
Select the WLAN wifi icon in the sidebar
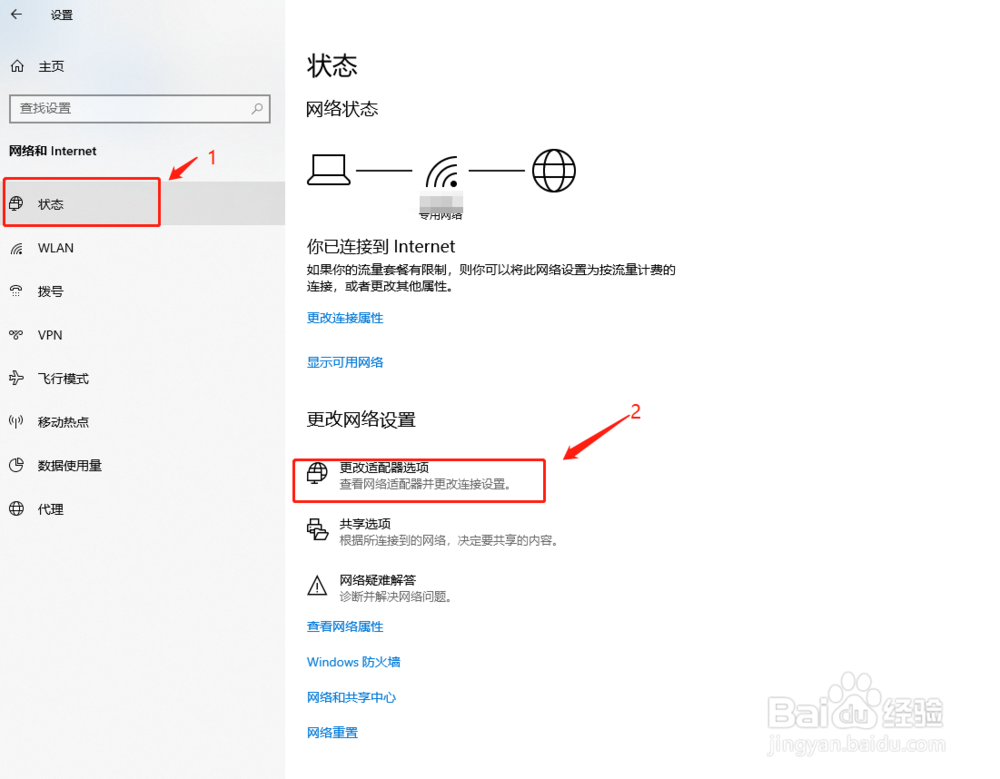point(17,248)
